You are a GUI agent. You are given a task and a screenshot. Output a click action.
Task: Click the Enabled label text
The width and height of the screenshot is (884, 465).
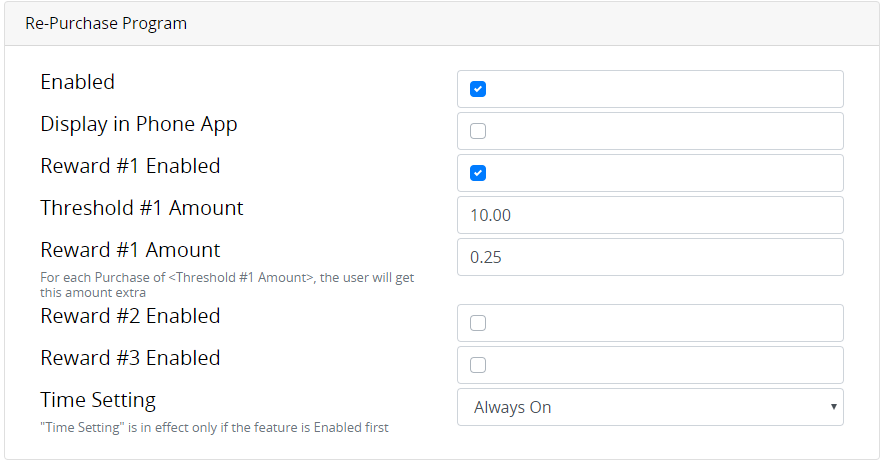(78, 82)
